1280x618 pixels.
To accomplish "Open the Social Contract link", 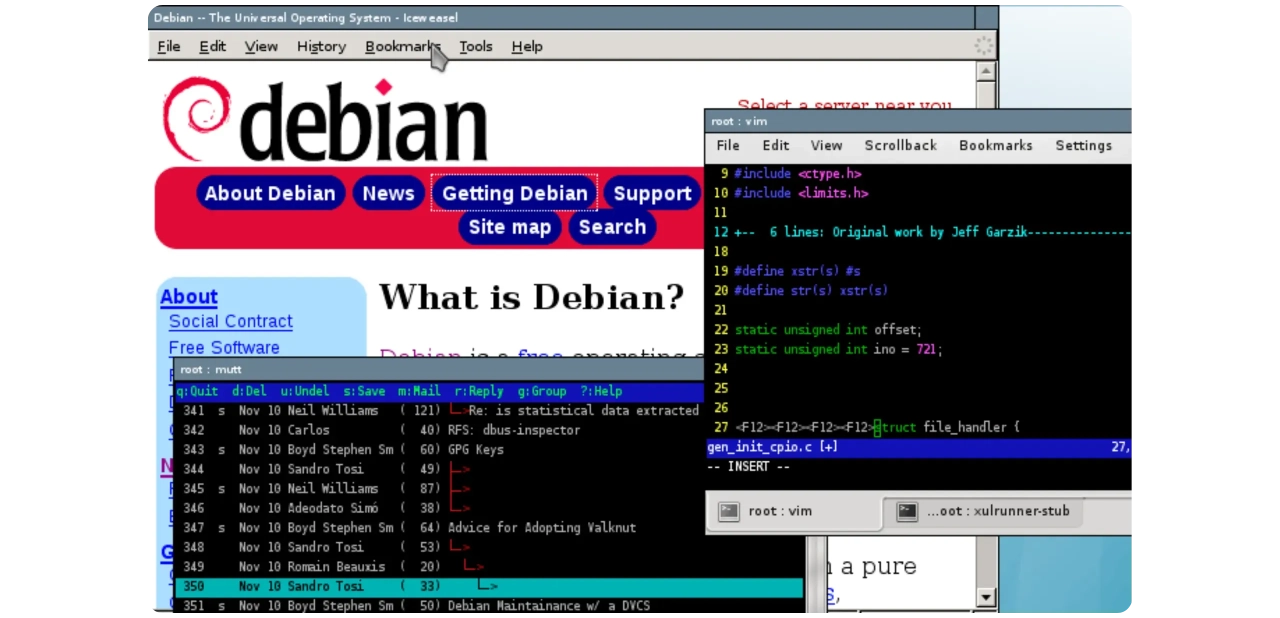I will pyautogui.click(x=231, y=321).
